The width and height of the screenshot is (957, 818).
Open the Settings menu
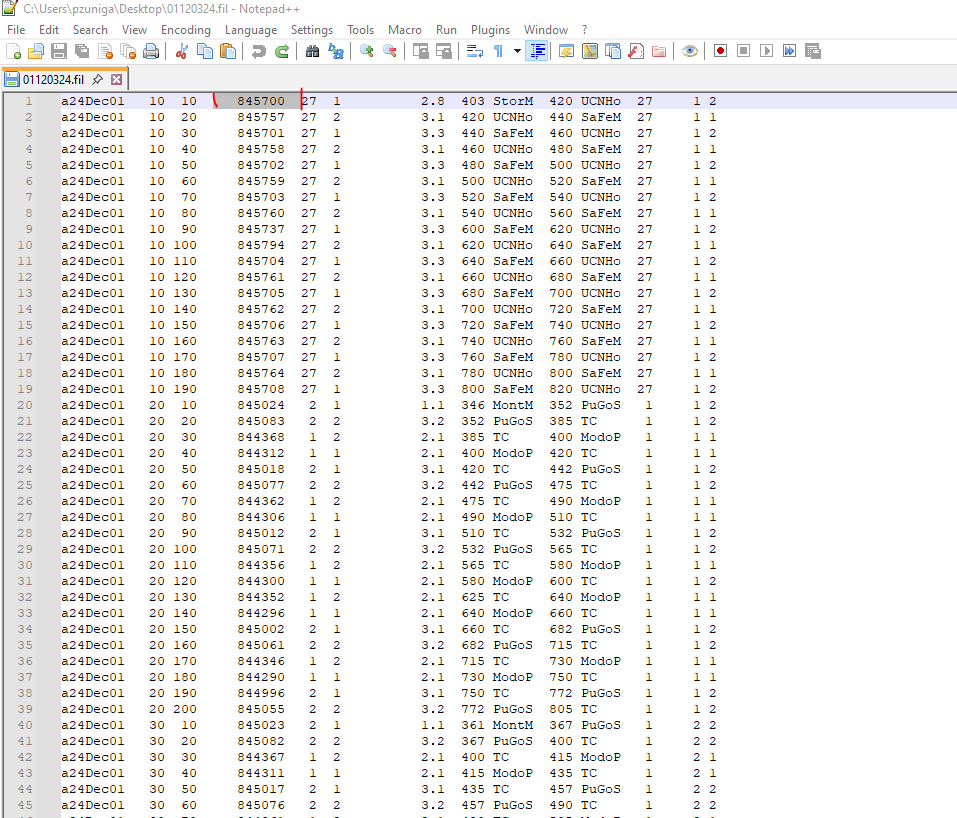312,30
